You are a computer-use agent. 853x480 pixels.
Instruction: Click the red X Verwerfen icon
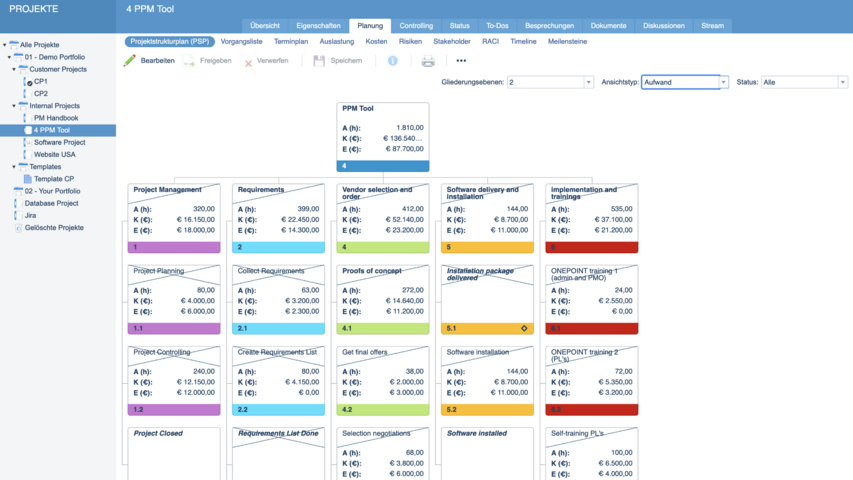coord(248,62)
